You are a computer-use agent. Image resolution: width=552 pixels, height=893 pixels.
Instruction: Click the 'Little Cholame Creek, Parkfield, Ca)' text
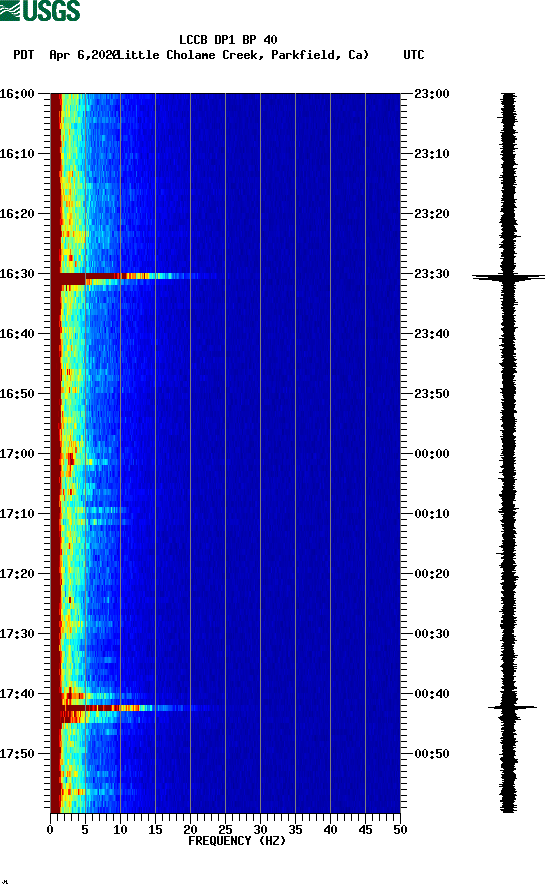(243, 55)
